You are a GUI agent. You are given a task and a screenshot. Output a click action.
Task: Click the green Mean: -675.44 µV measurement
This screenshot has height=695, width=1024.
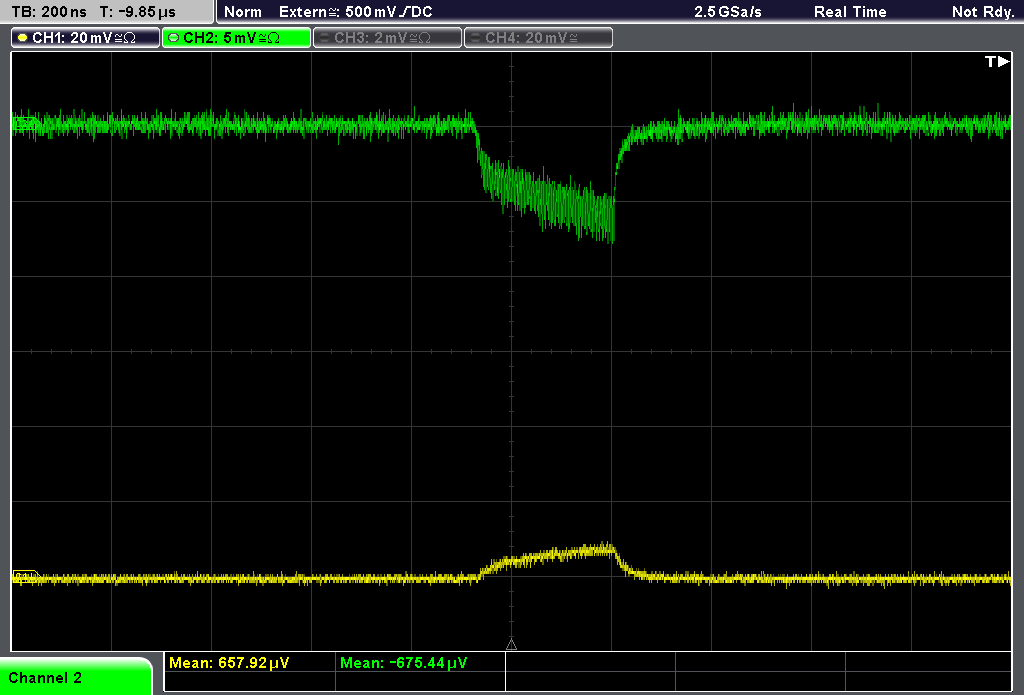tap(404, 663)
